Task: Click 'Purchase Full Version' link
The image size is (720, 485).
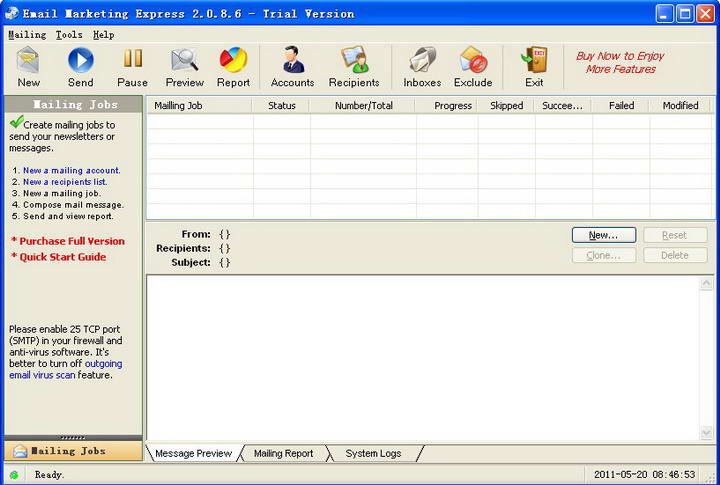Action: [x=72, y=241]
